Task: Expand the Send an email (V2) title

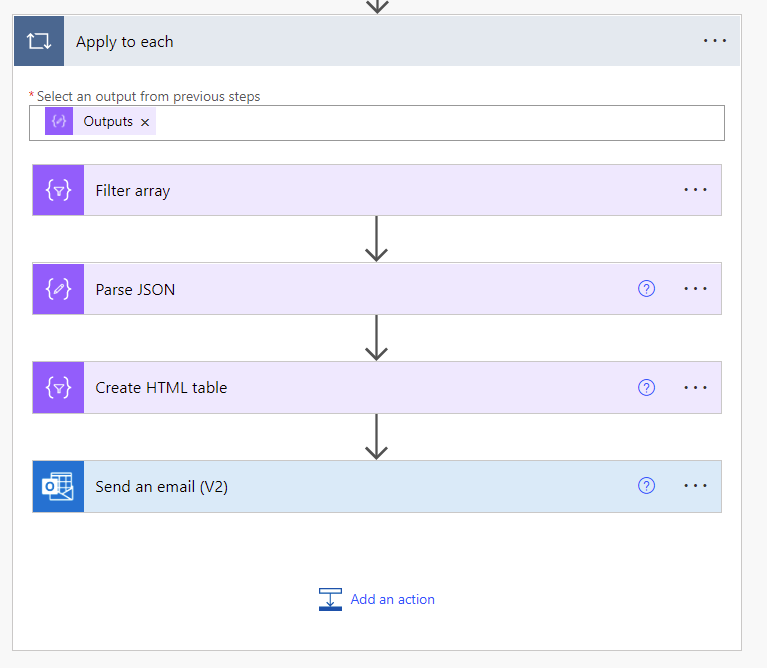Action: tap(162, 487)
